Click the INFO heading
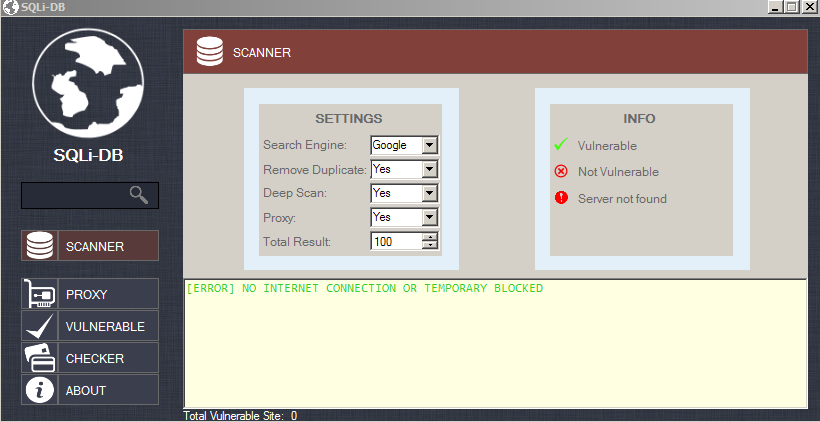 coord(639,118)
